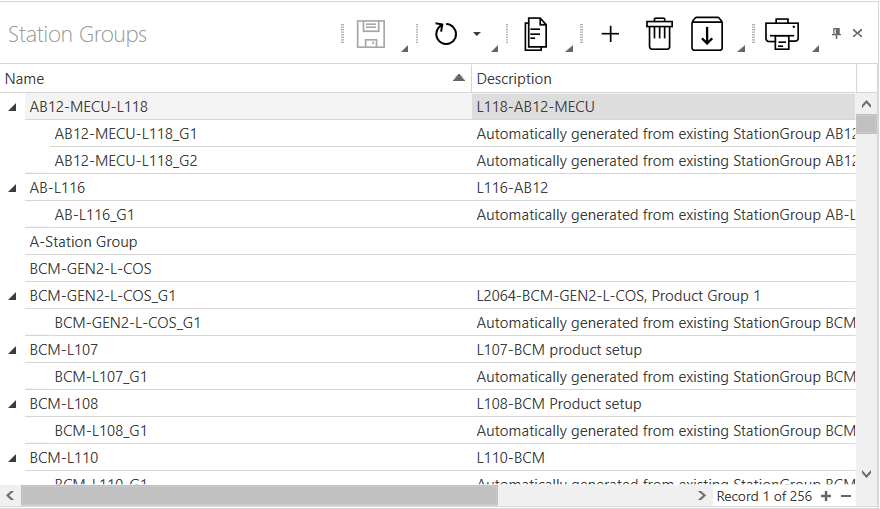Screen dimensions: 880x509
Task: Click the Refresh circular arrow icon
Action: coord(446,34)
